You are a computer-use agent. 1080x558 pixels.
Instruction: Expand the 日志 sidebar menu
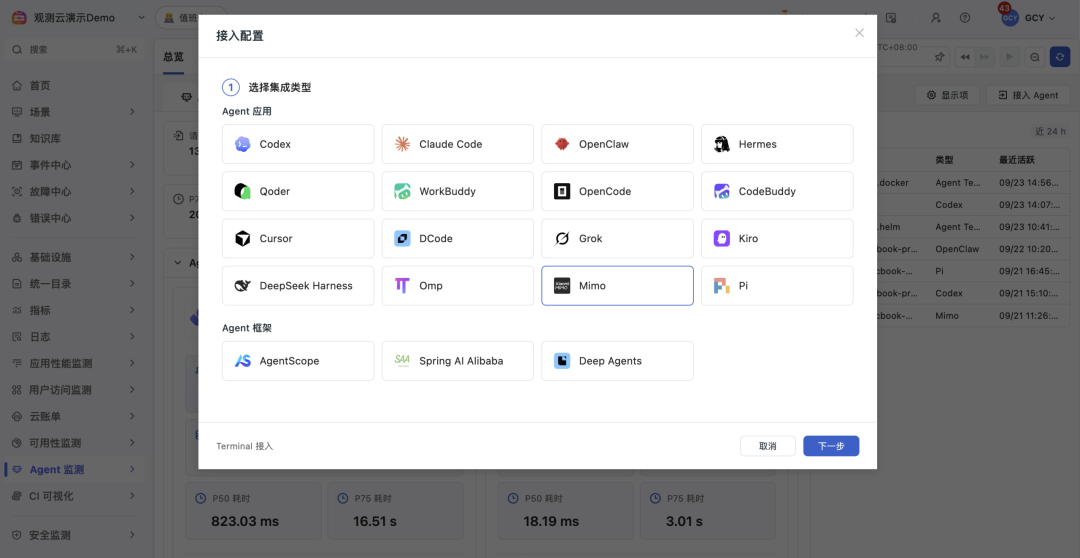coord(74,337)
